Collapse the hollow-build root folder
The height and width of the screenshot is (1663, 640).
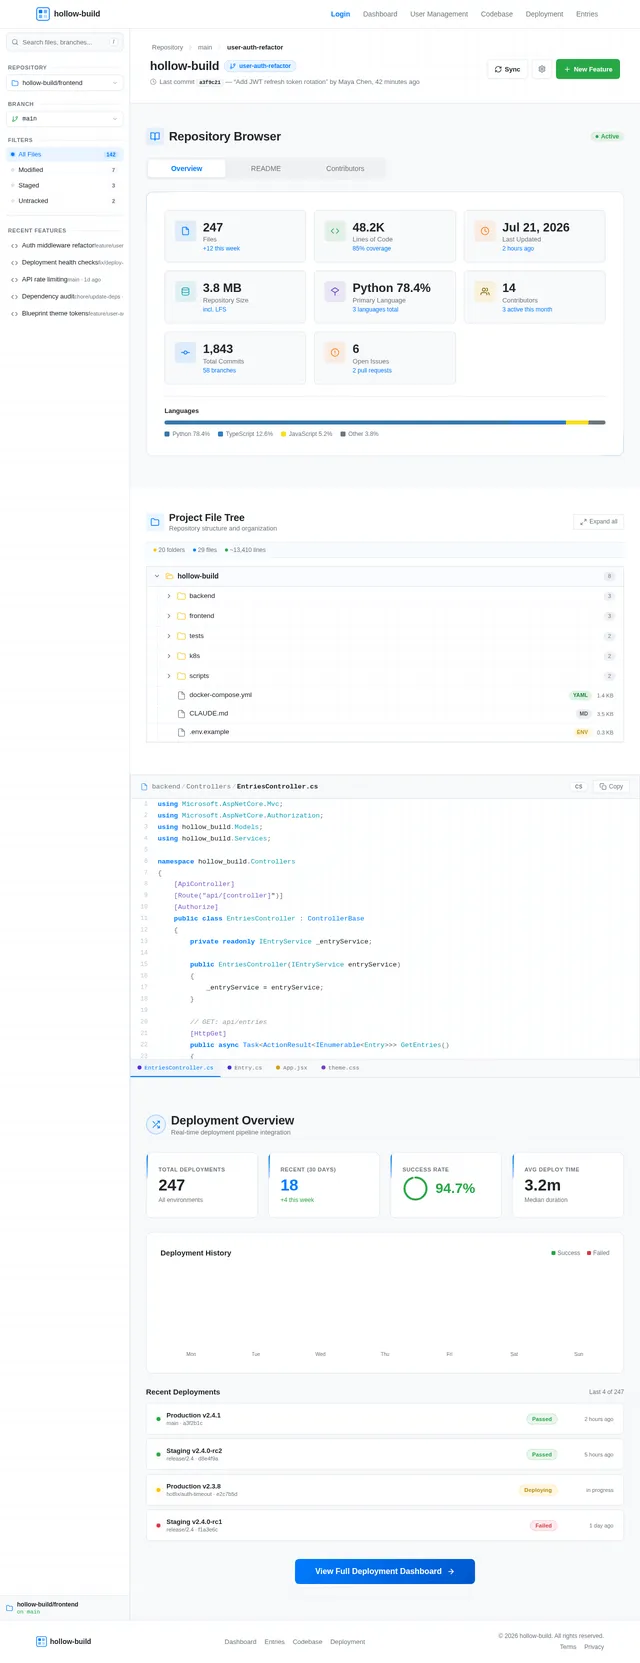pos(157,576)
